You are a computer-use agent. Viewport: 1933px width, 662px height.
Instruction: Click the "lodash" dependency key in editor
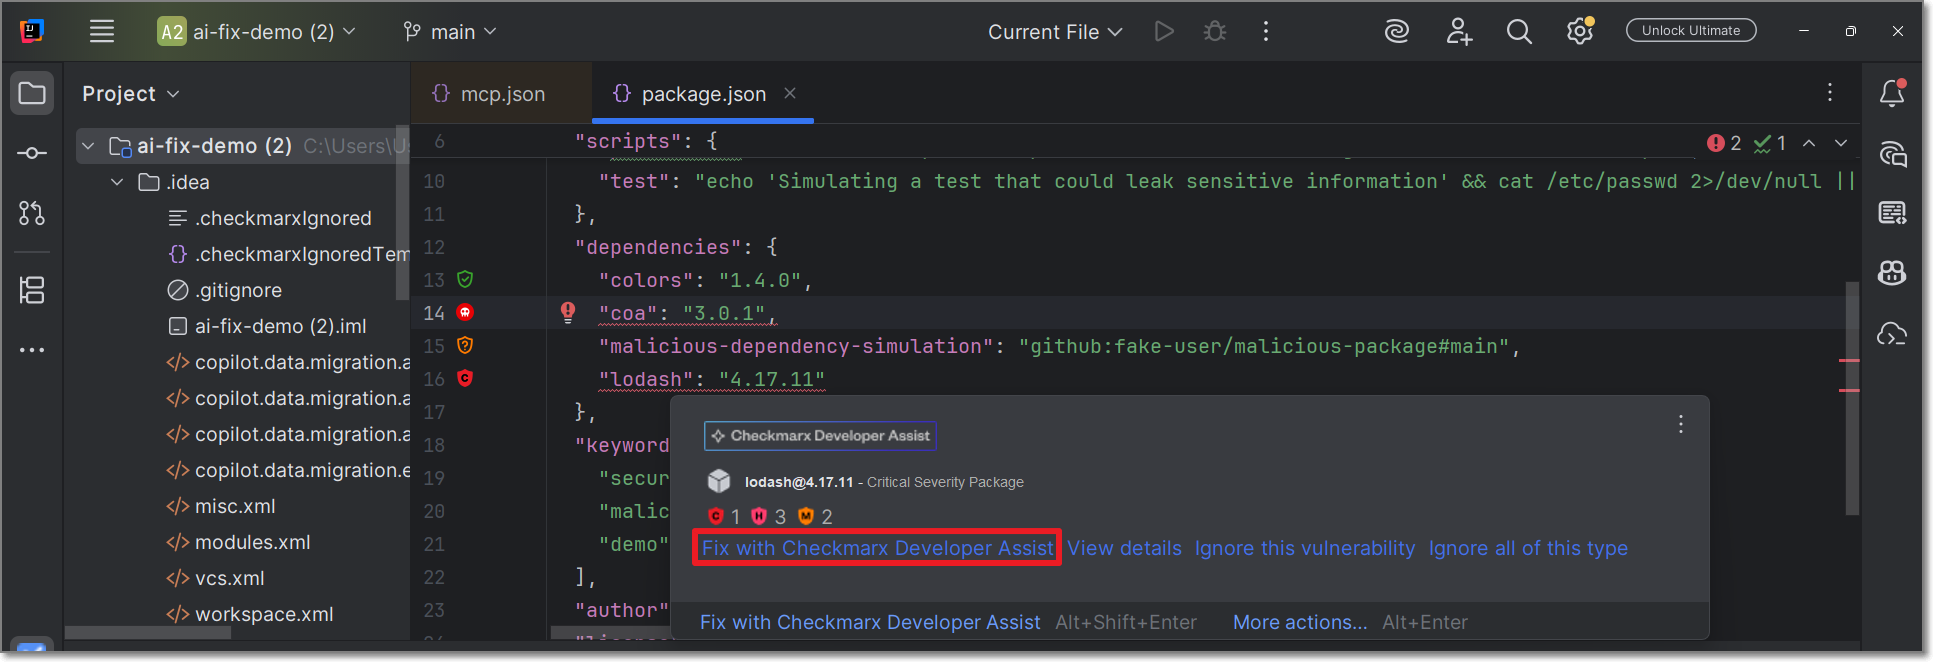click(646, 379)
